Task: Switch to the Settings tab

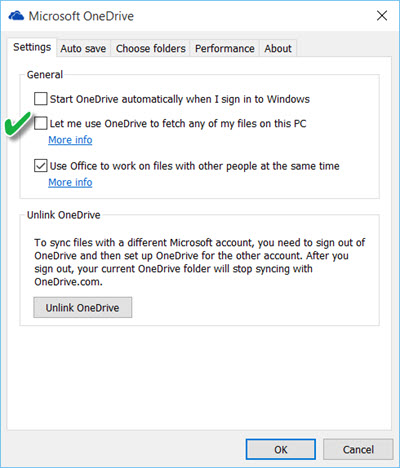Action: 32,47
